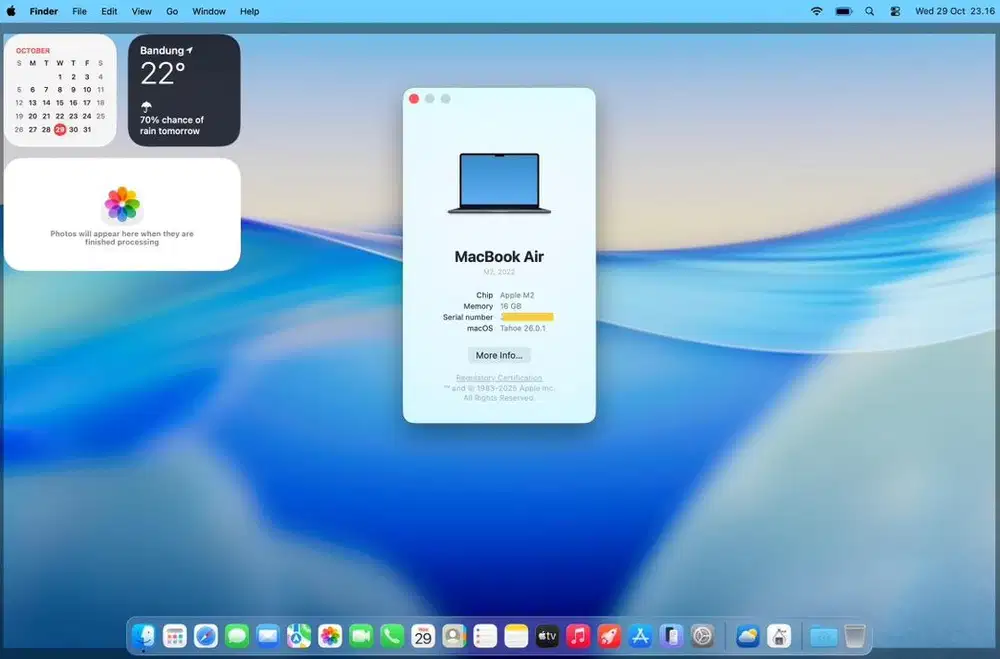Open the Calendar app showing 29

tap(423, 636)
